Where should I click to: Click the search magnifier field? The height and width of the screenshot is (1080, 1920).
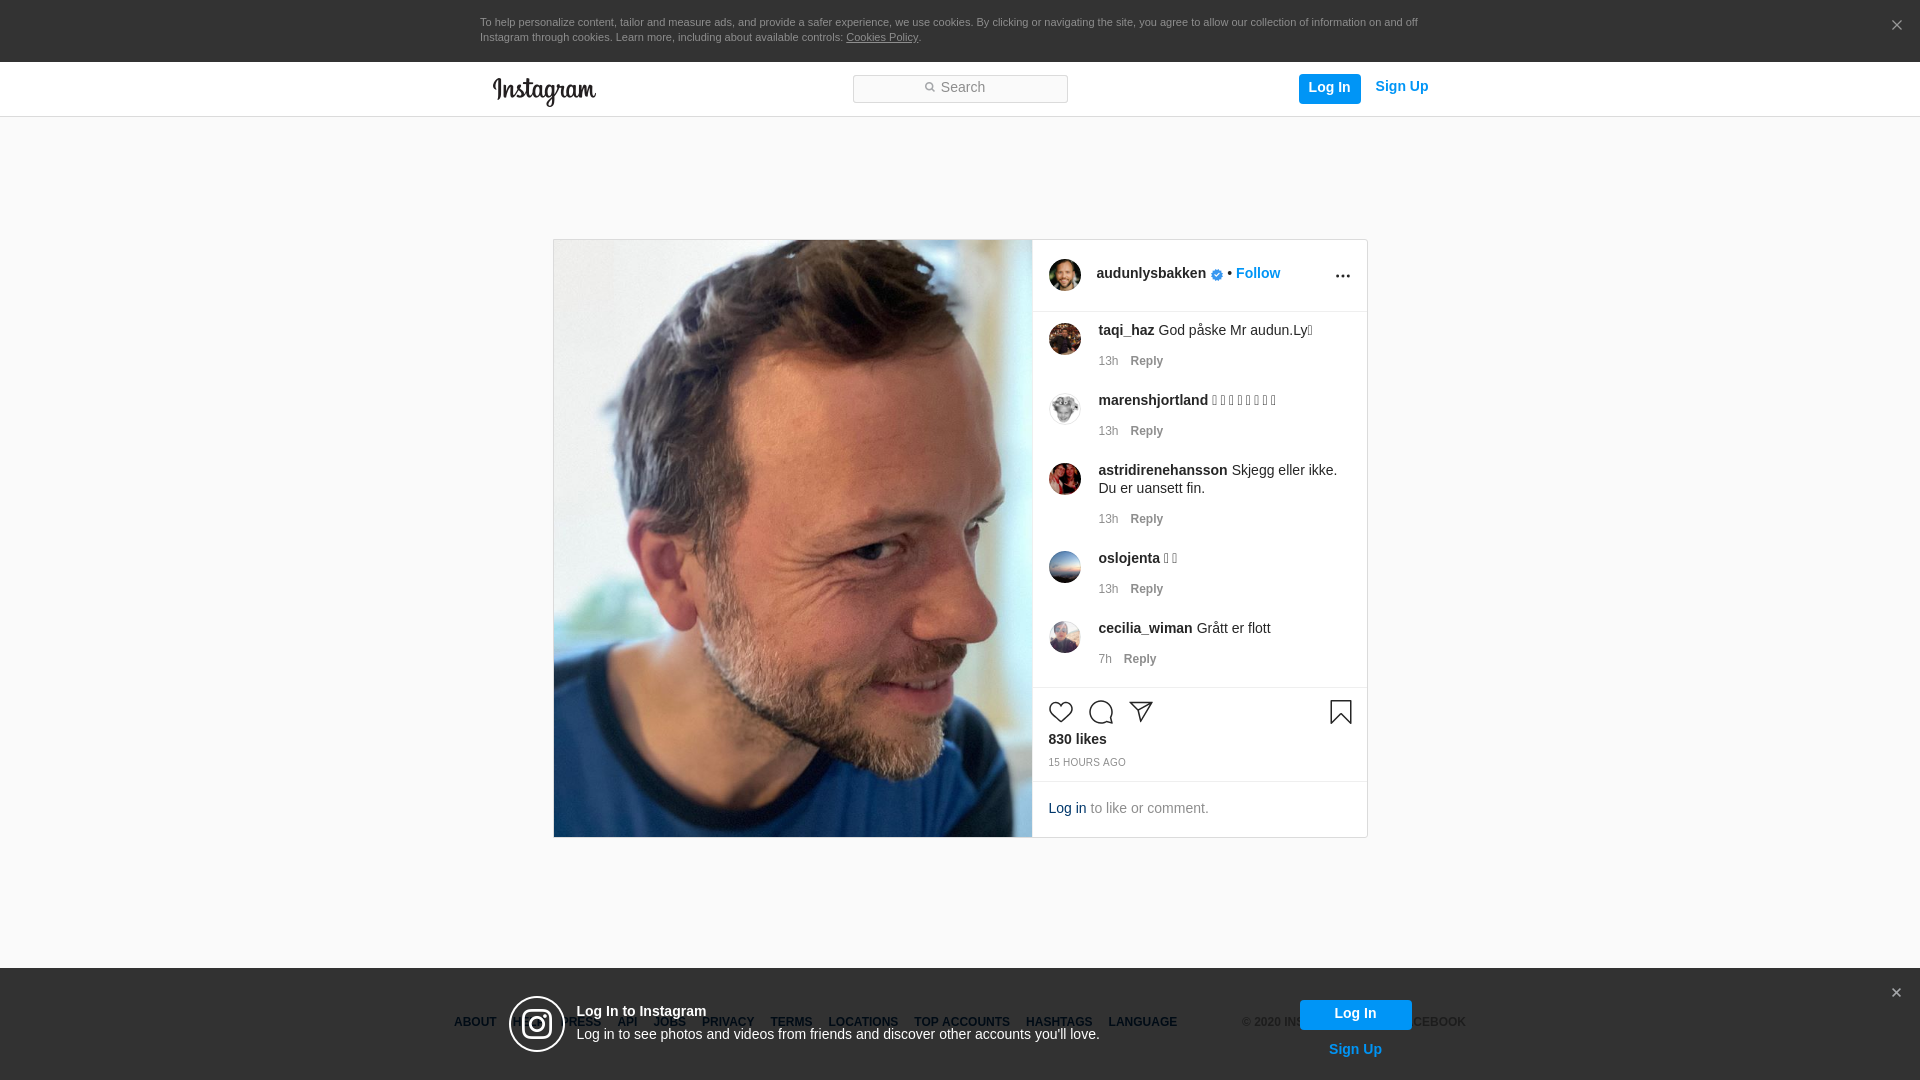click(960, 88)
